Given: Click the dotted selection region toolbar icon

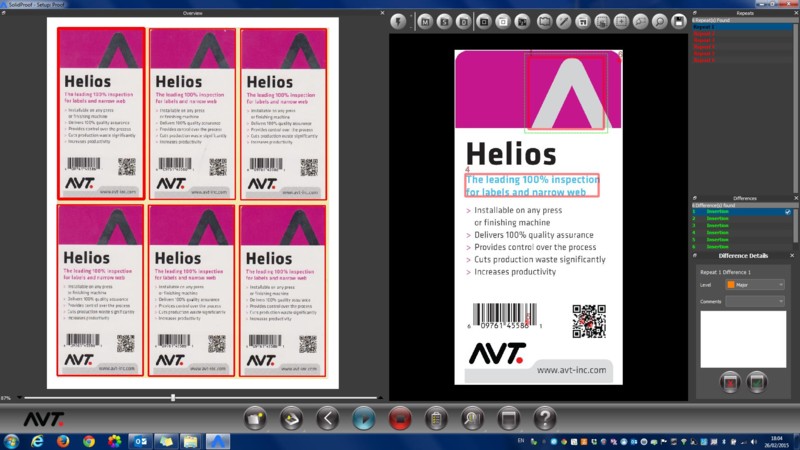Looking at the screenshot, I should [602, 21].
